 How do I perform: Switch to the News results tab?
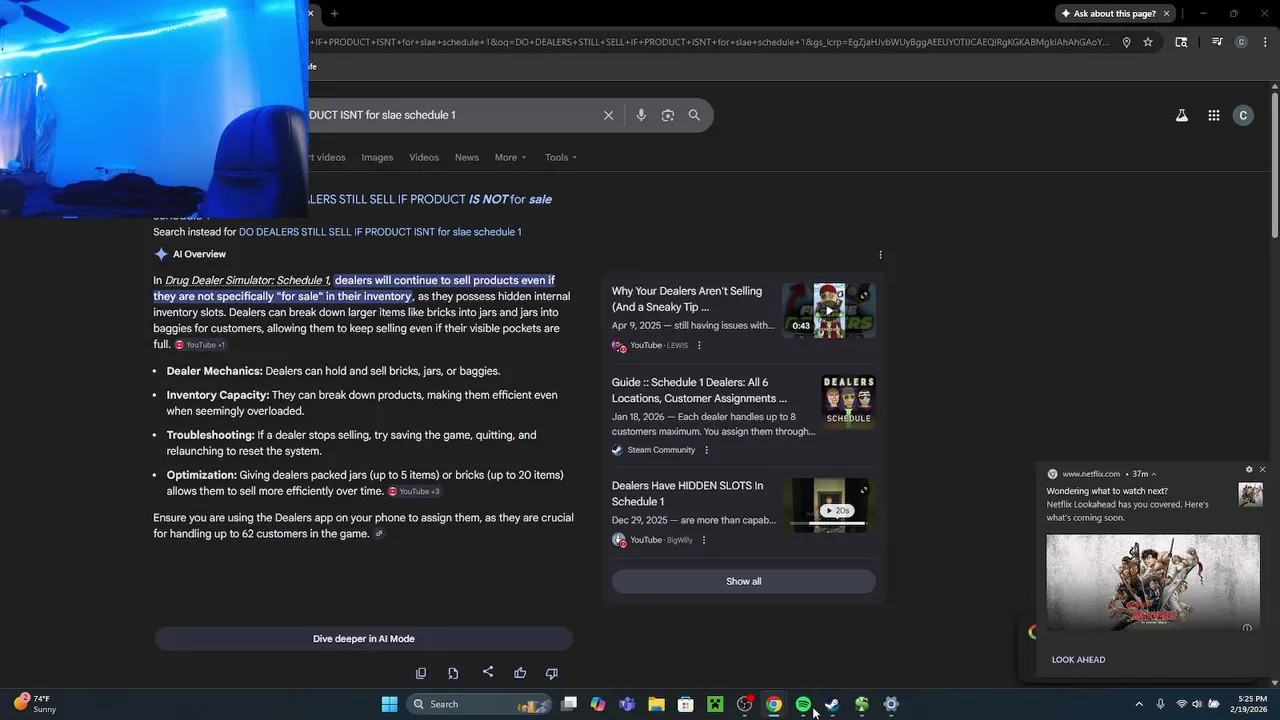pyautogui.click(x=467, y=158)
